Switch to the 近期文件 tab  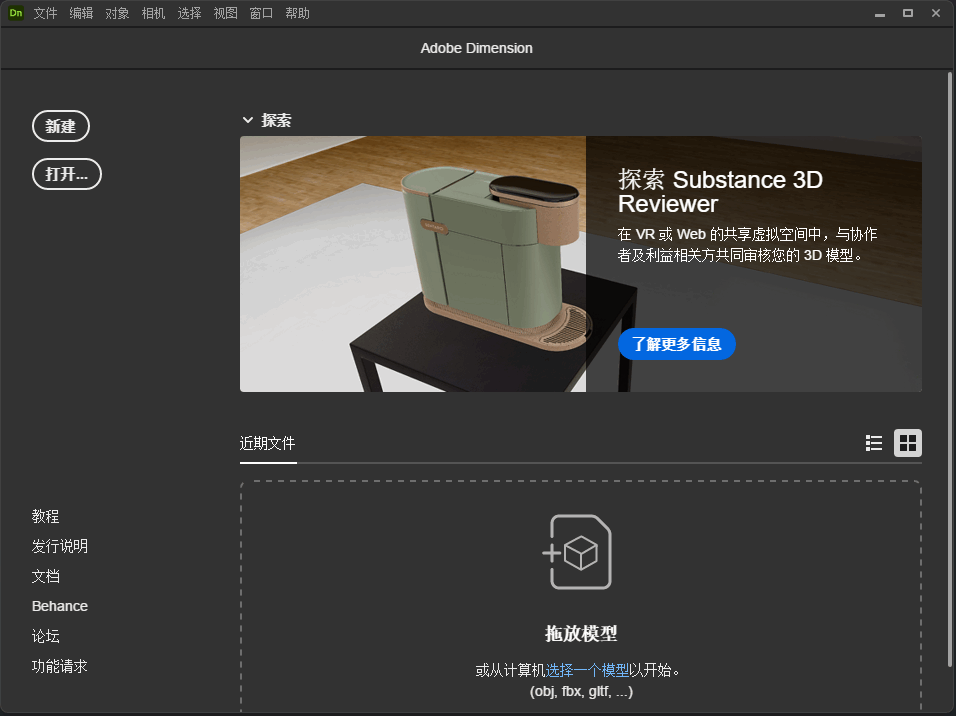(268, 444)
